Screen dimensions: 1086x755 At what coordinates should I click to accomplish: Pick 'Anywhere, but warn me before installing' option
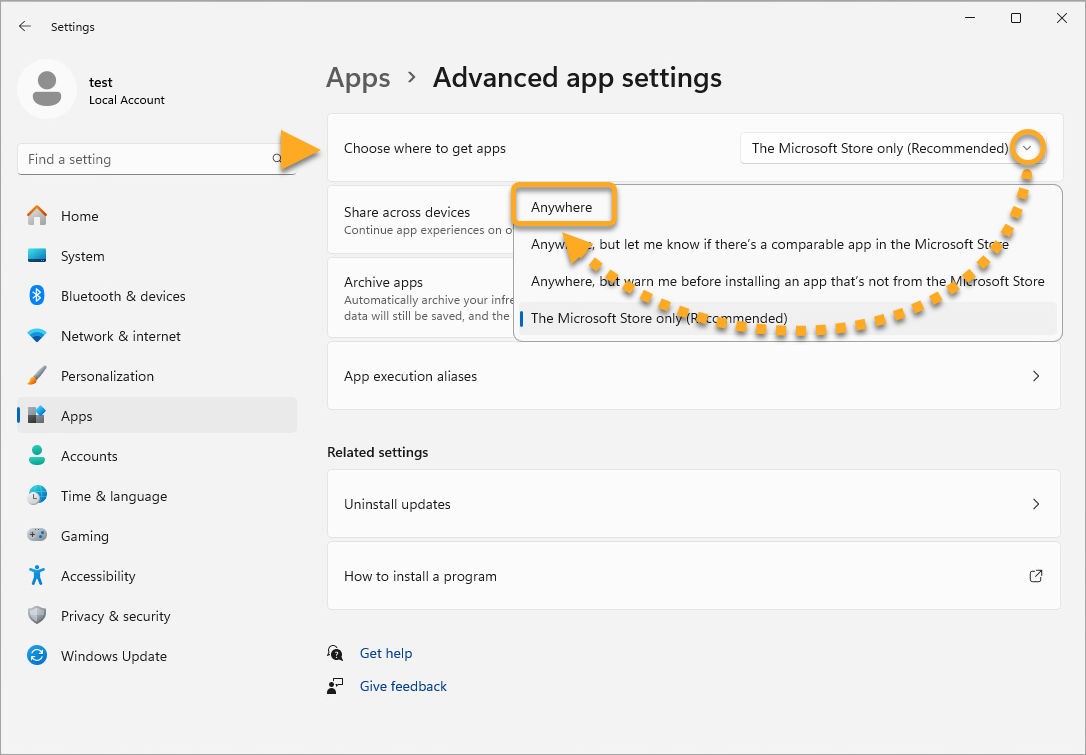(x=787, y=281)
